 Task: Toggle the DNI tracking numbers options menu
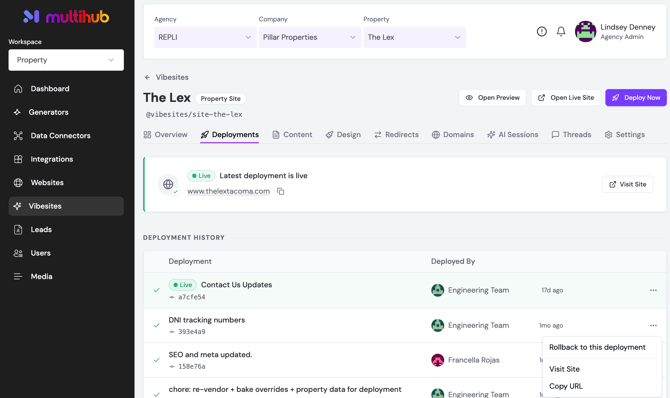pyautogui.click(x=653, y=325)
